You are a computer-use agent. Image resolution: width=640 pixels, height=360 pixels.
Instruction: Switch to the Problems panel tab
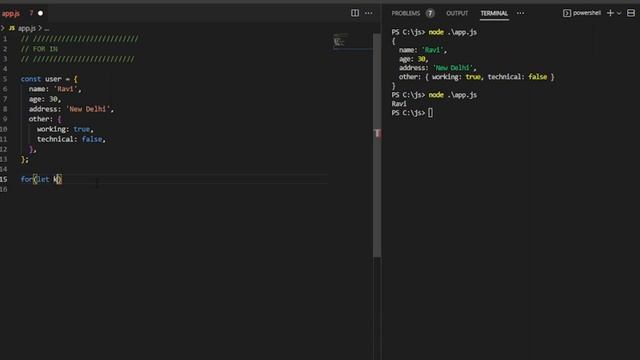point(406,13)
